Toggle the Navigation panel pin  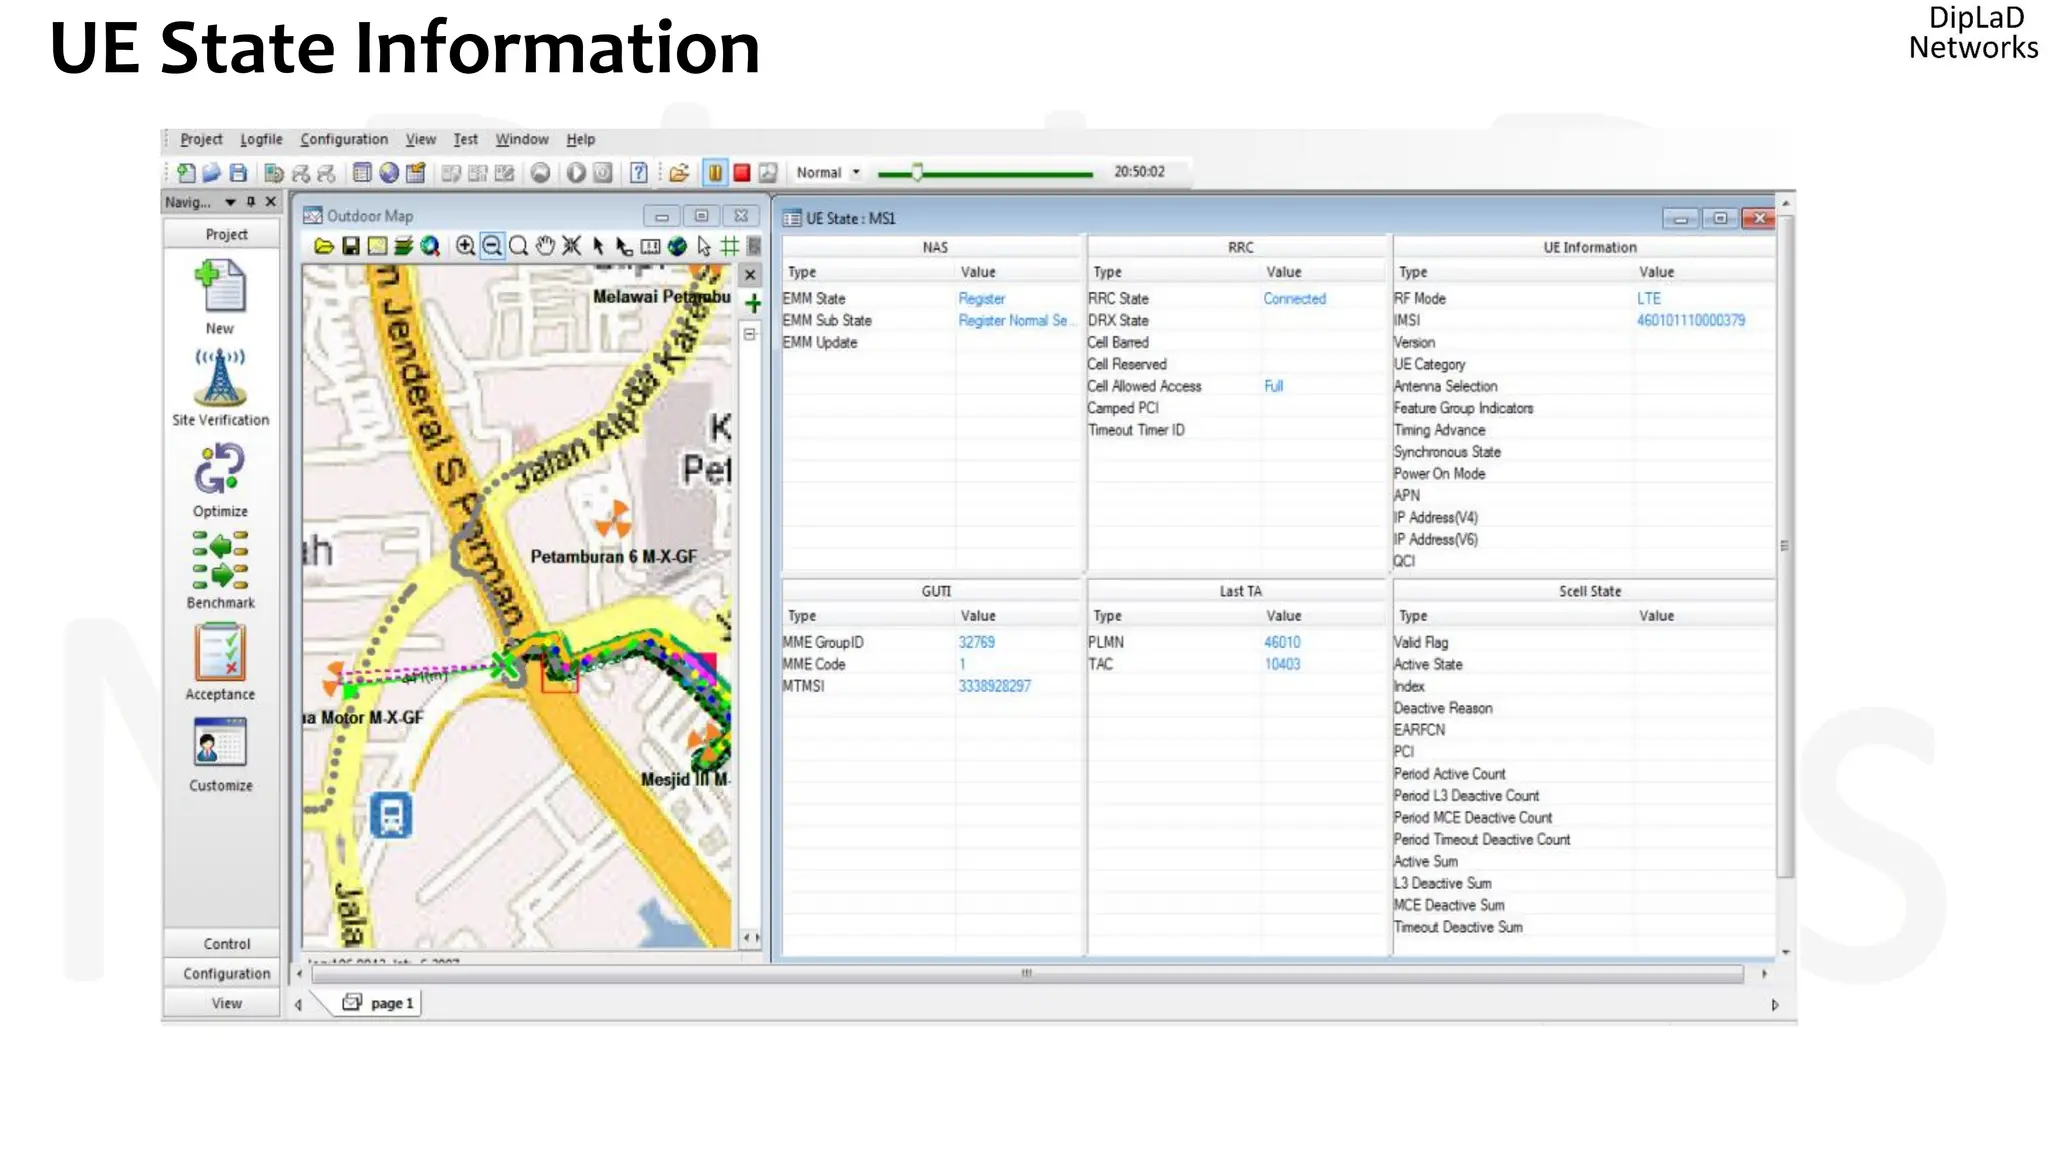[x=251, y=202]
